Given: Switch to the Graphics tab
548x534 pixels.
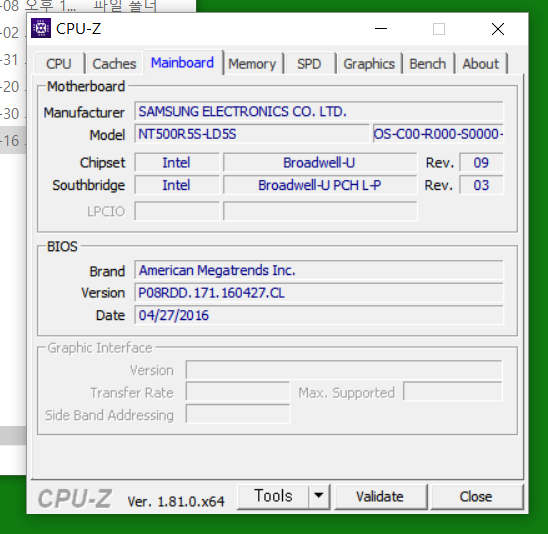Looking at the screenshot, I should click(x=369, y=64).
